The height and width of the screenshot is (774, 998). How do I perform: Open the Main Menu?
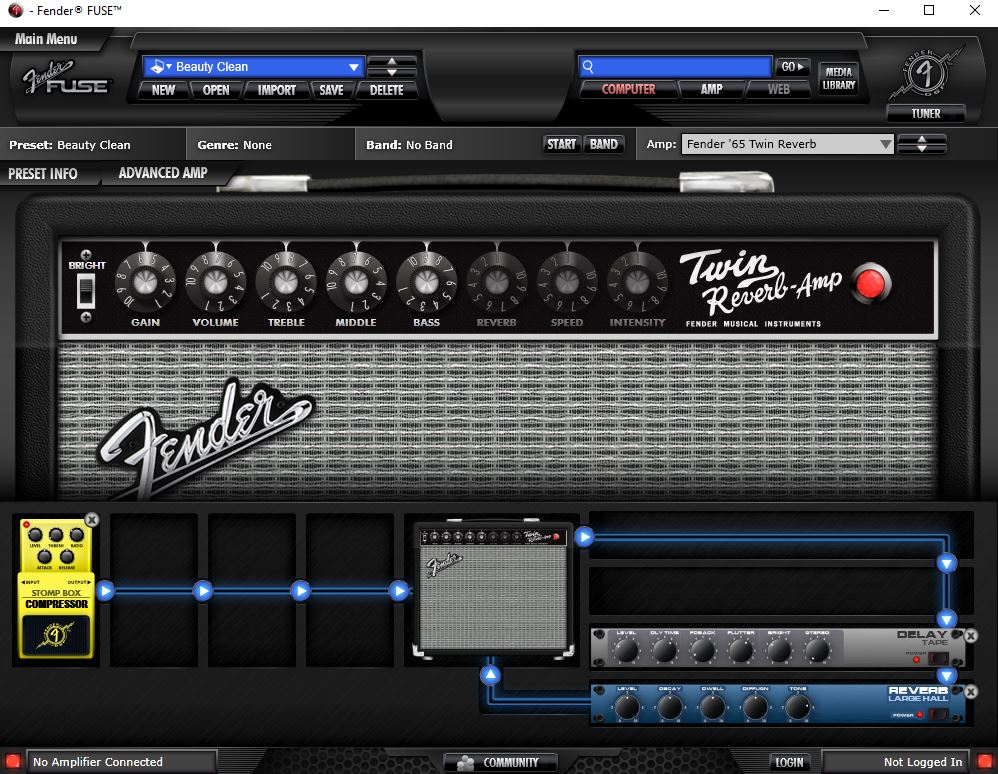46,39
